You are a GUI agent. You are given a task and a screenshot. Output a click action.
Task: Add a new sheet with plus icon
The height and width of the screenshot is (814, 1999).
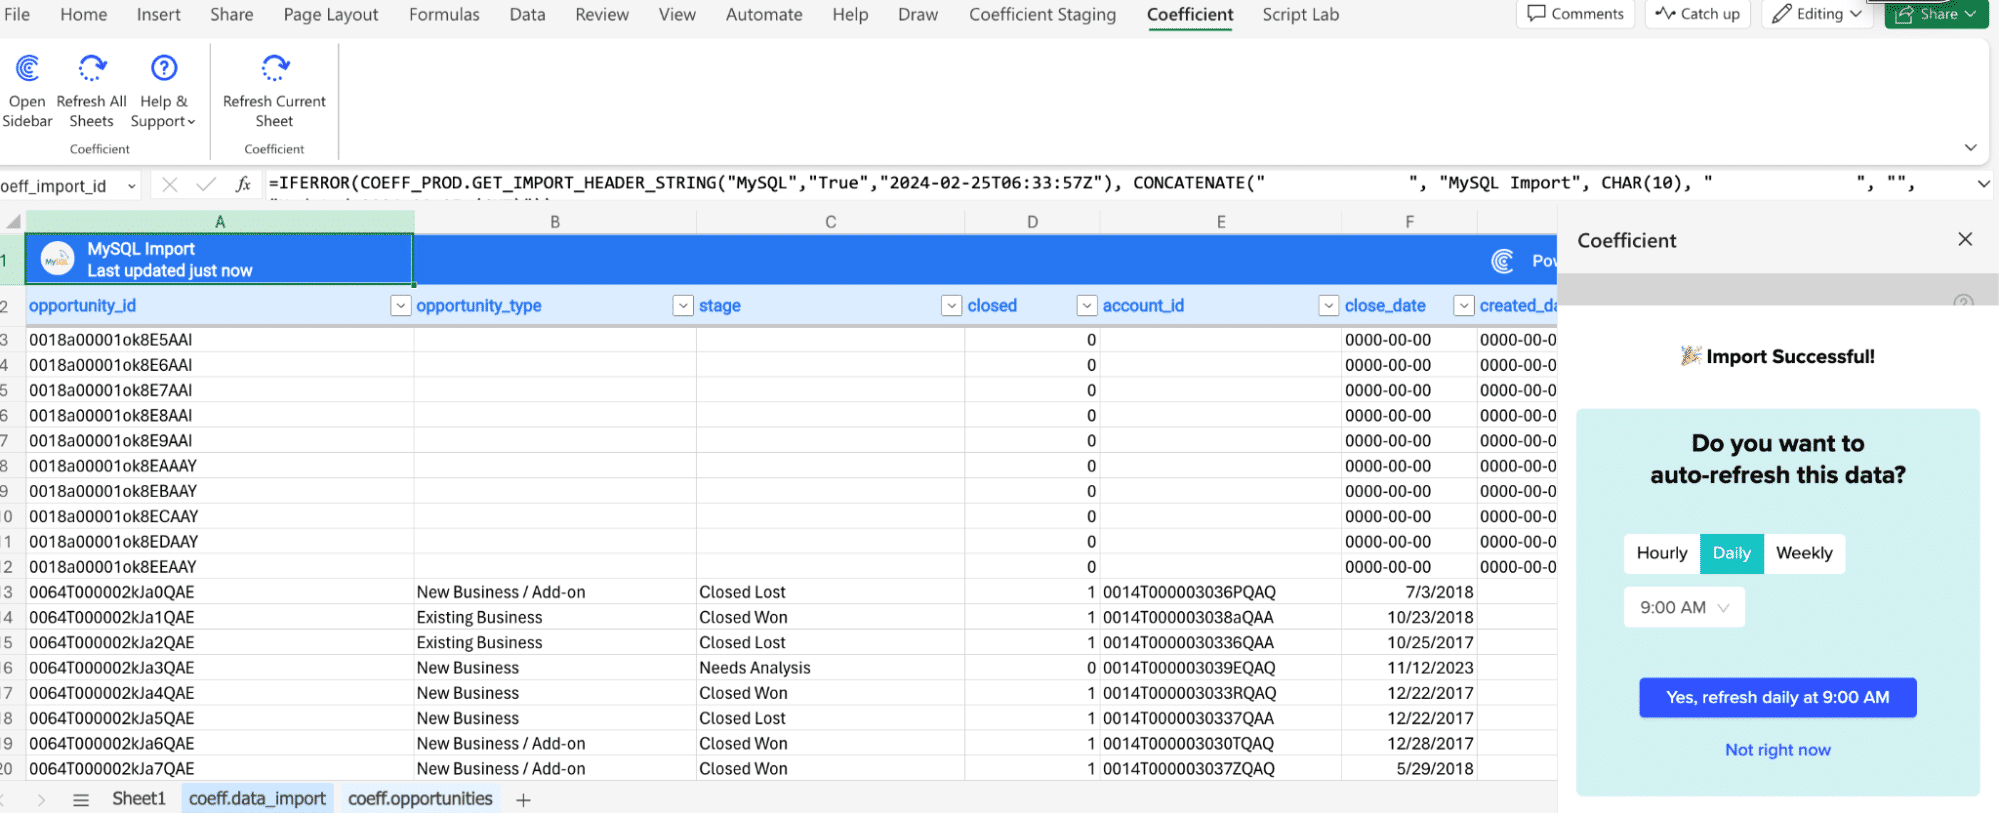(x=523, y=799)
